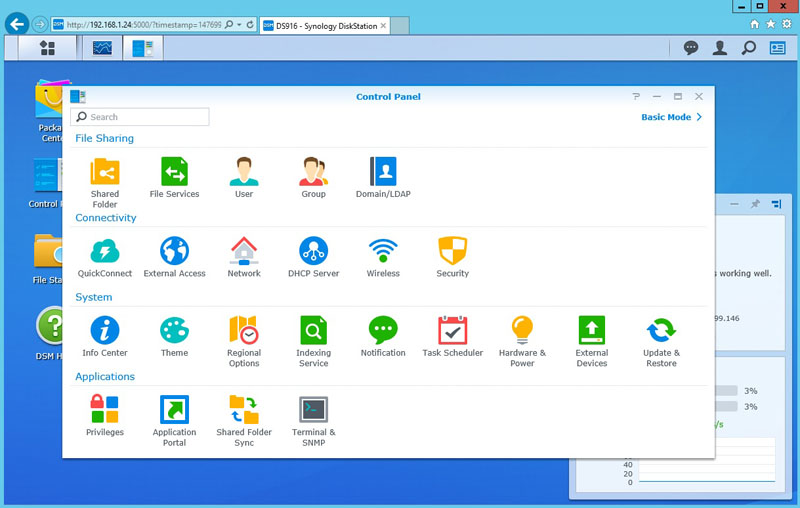Open Notification settings
Screen dimensions: 800x508
pos(383,337)
